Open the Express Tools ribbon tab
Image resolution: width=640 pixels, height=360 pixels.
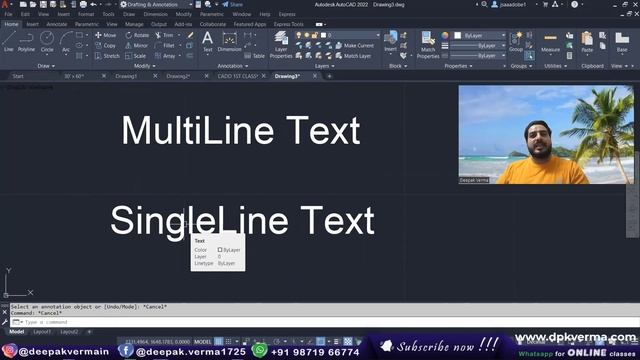(289, 24)
